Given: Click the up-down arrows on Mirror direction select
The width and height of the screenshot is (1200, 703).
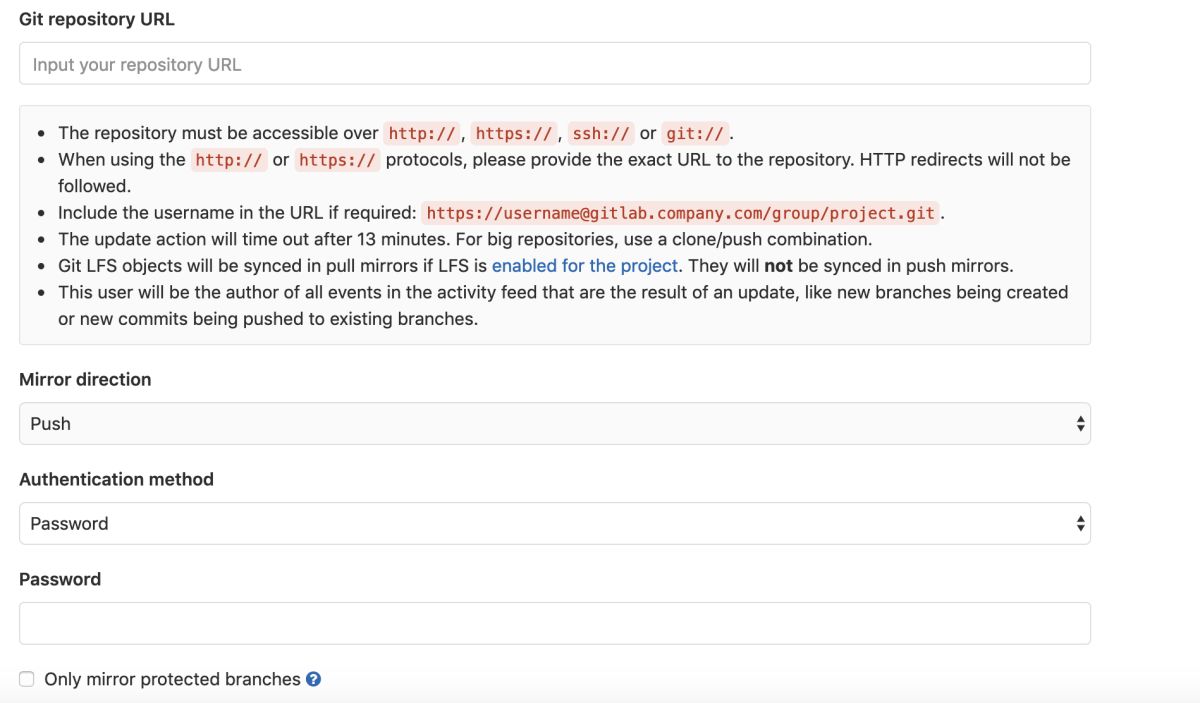Looking at the screenshot, I should pos(1080,424).
